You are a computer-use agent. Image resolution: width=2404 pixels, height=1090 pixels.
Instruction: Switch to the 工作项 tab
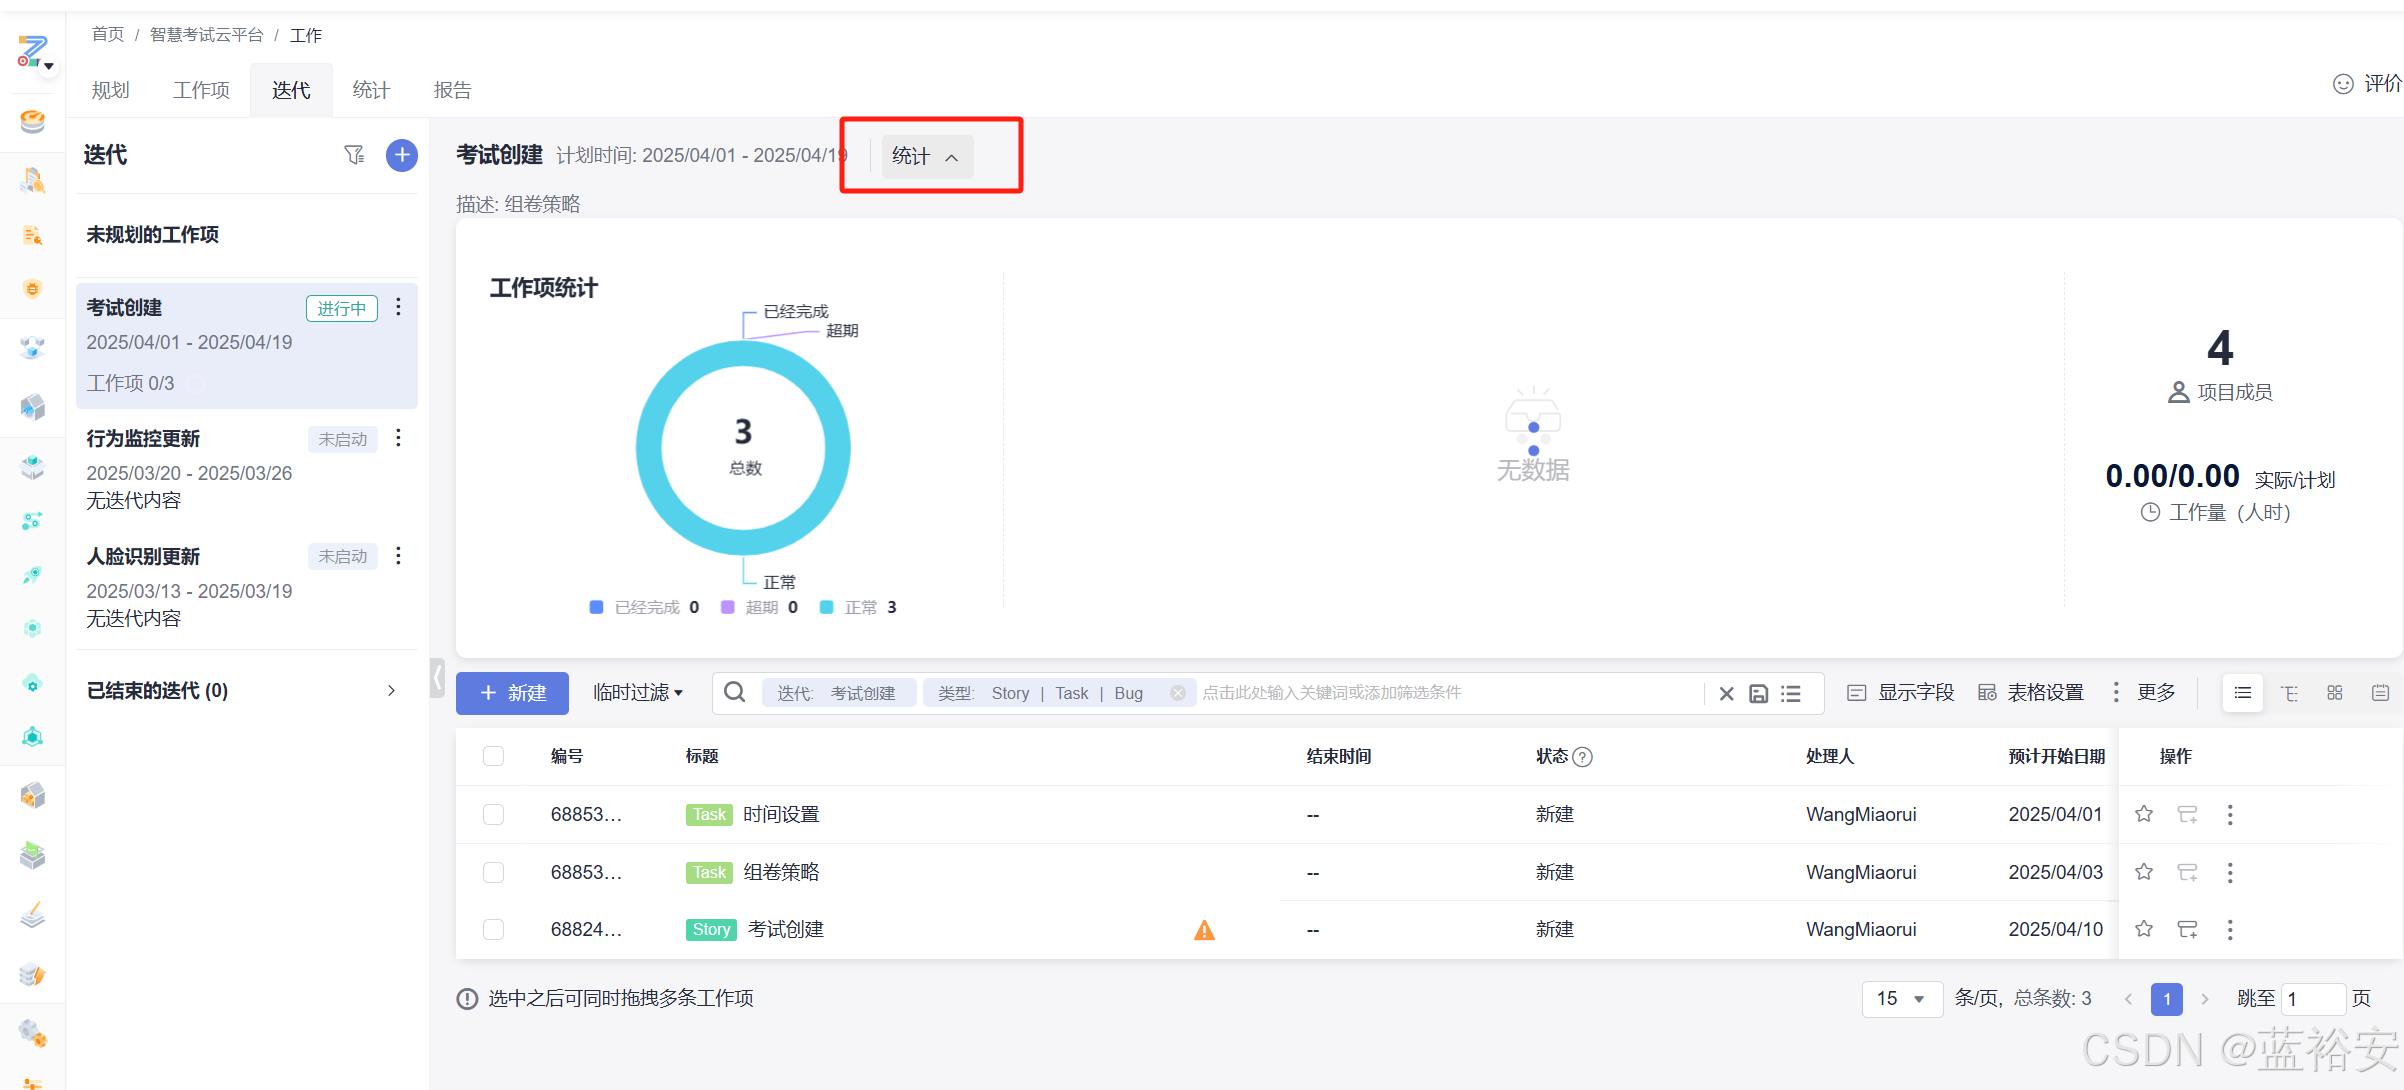tap(201, 90)
